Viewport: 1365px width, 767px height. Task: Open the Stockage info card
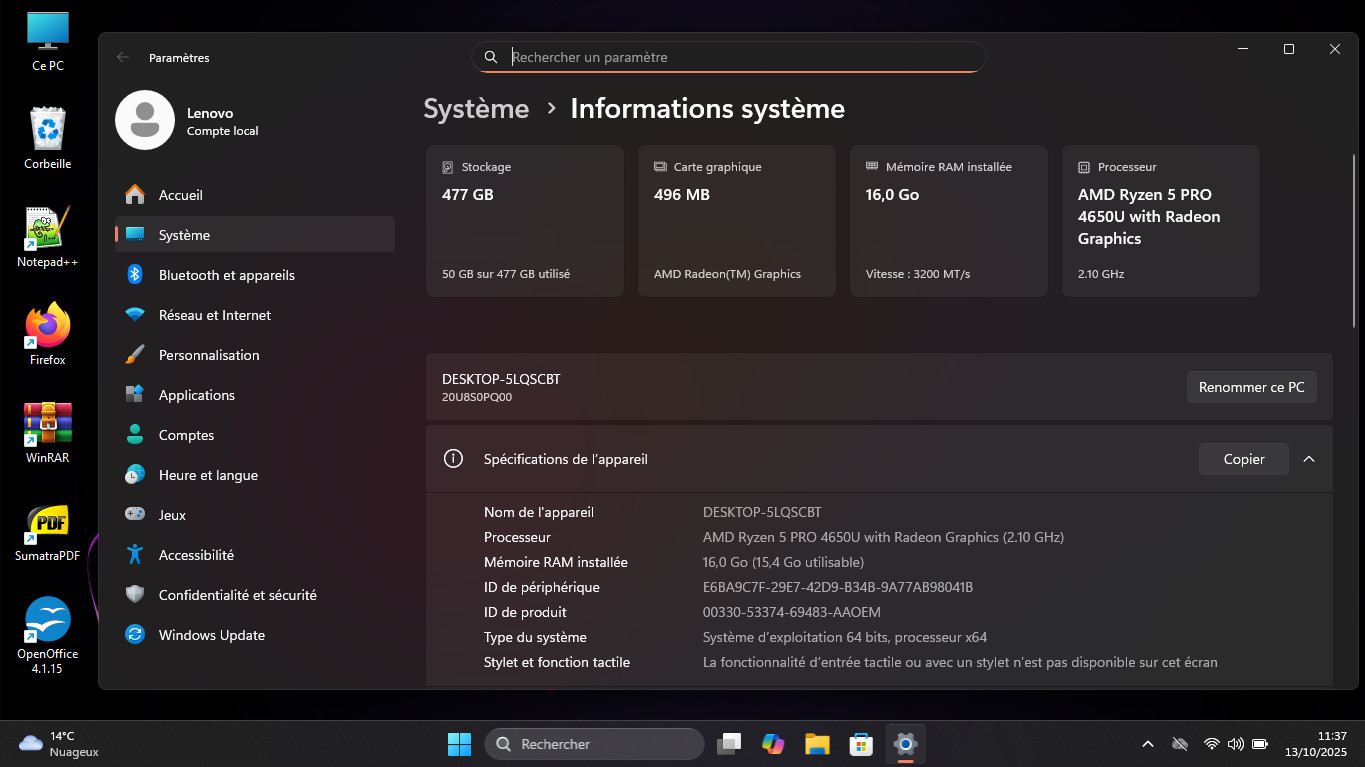click(524, 221)
